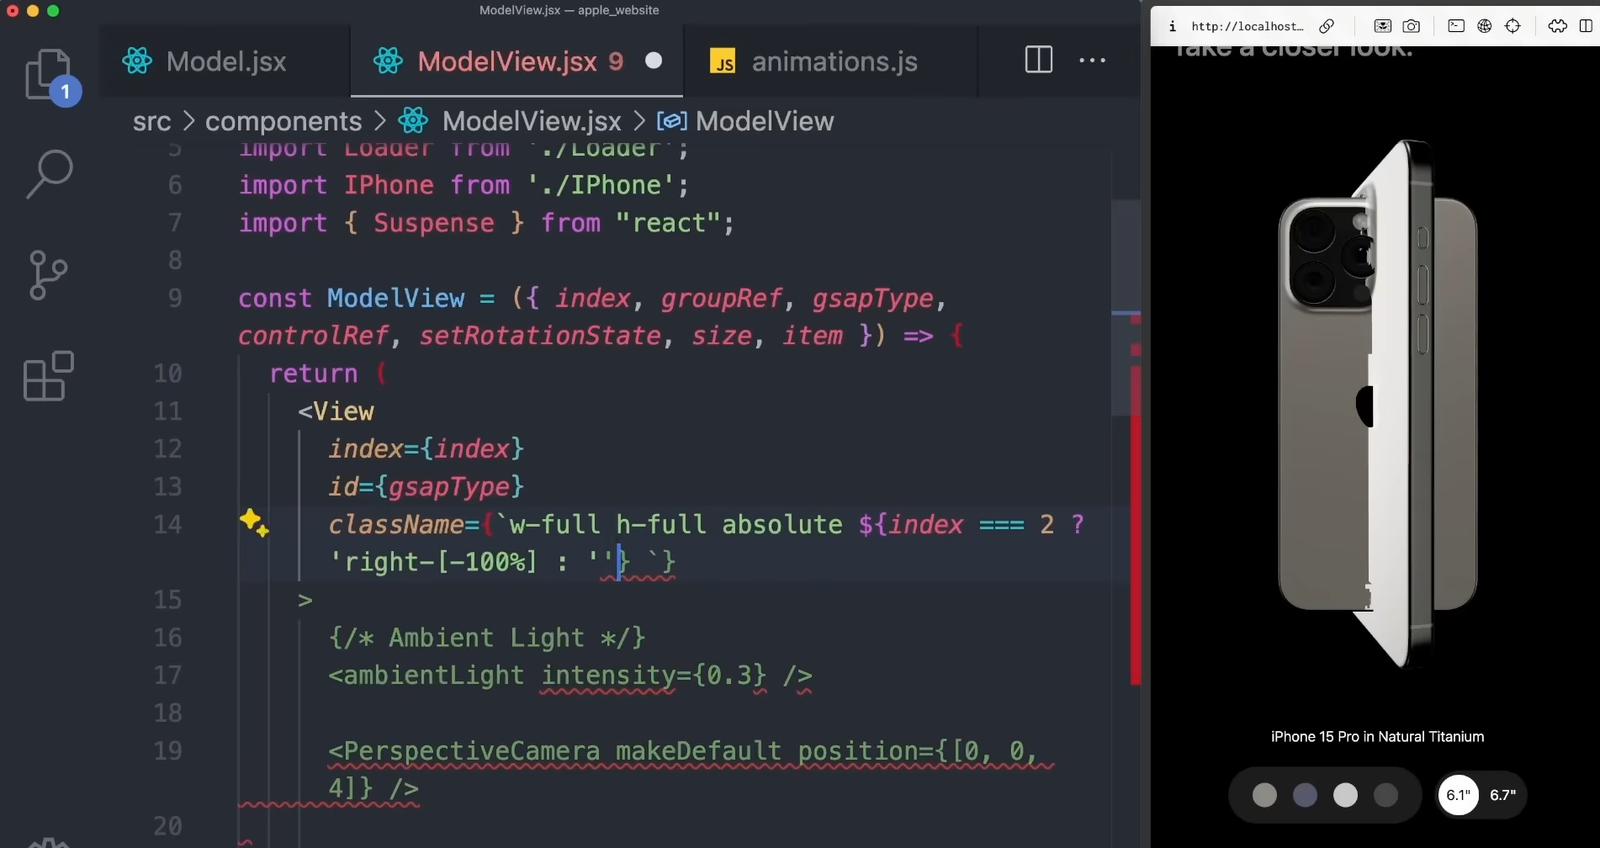Open the Search view in sidebar

48,174
